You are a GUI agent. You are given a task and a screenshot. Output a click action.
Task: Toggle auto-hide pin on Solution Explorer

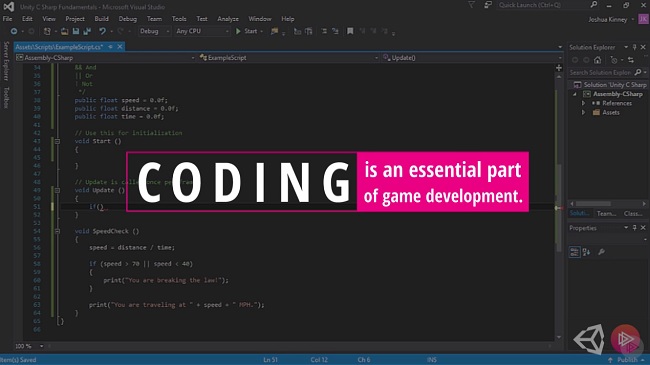pos(635,47)
